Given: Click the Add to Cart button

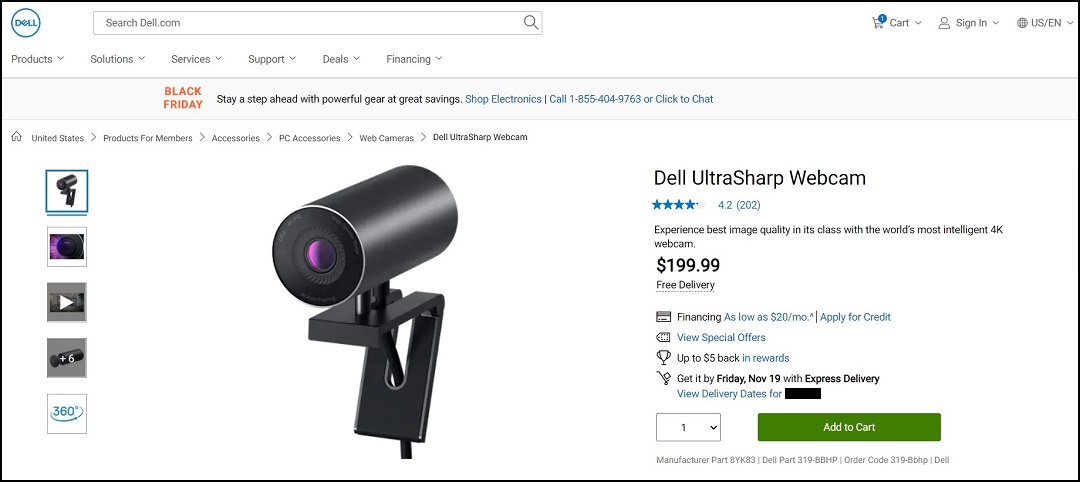Looking at the screenshot, I should point(849,427).
